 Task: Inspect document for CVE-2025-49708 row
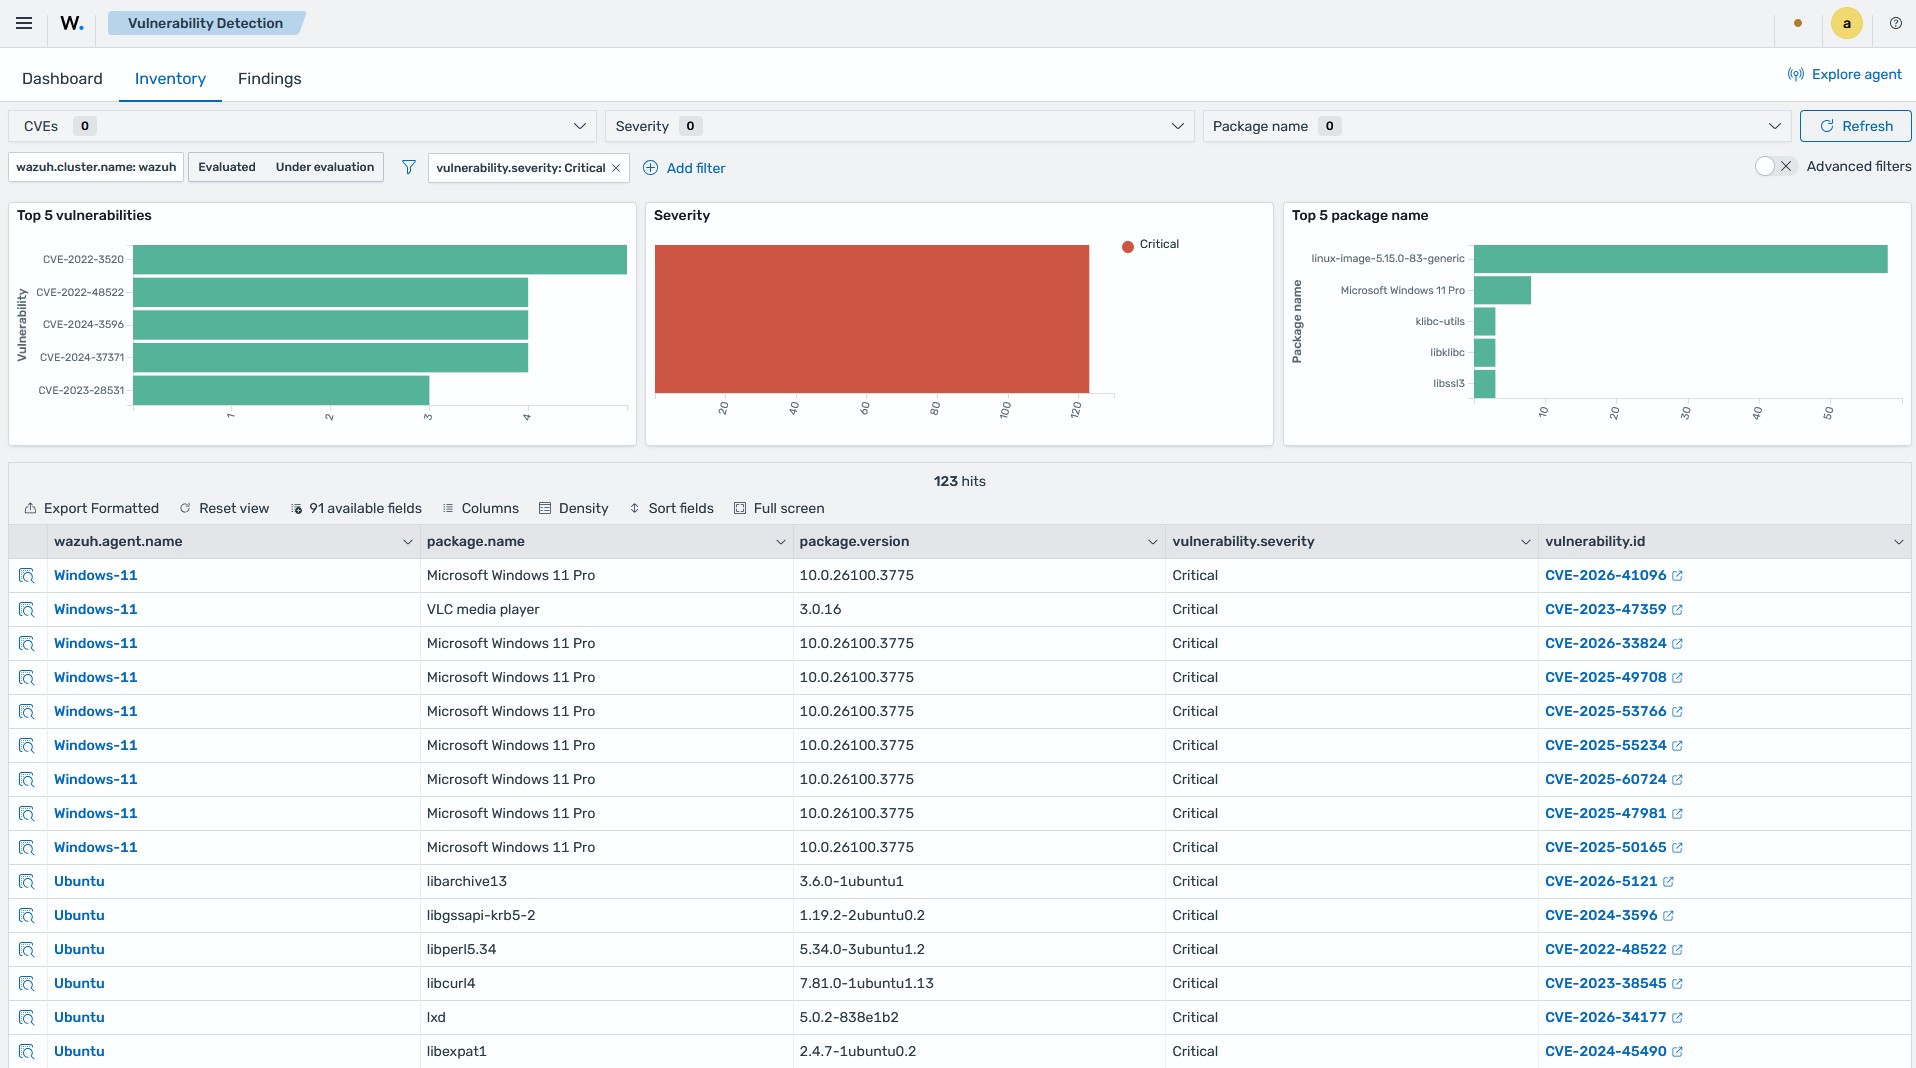(27, 678)
